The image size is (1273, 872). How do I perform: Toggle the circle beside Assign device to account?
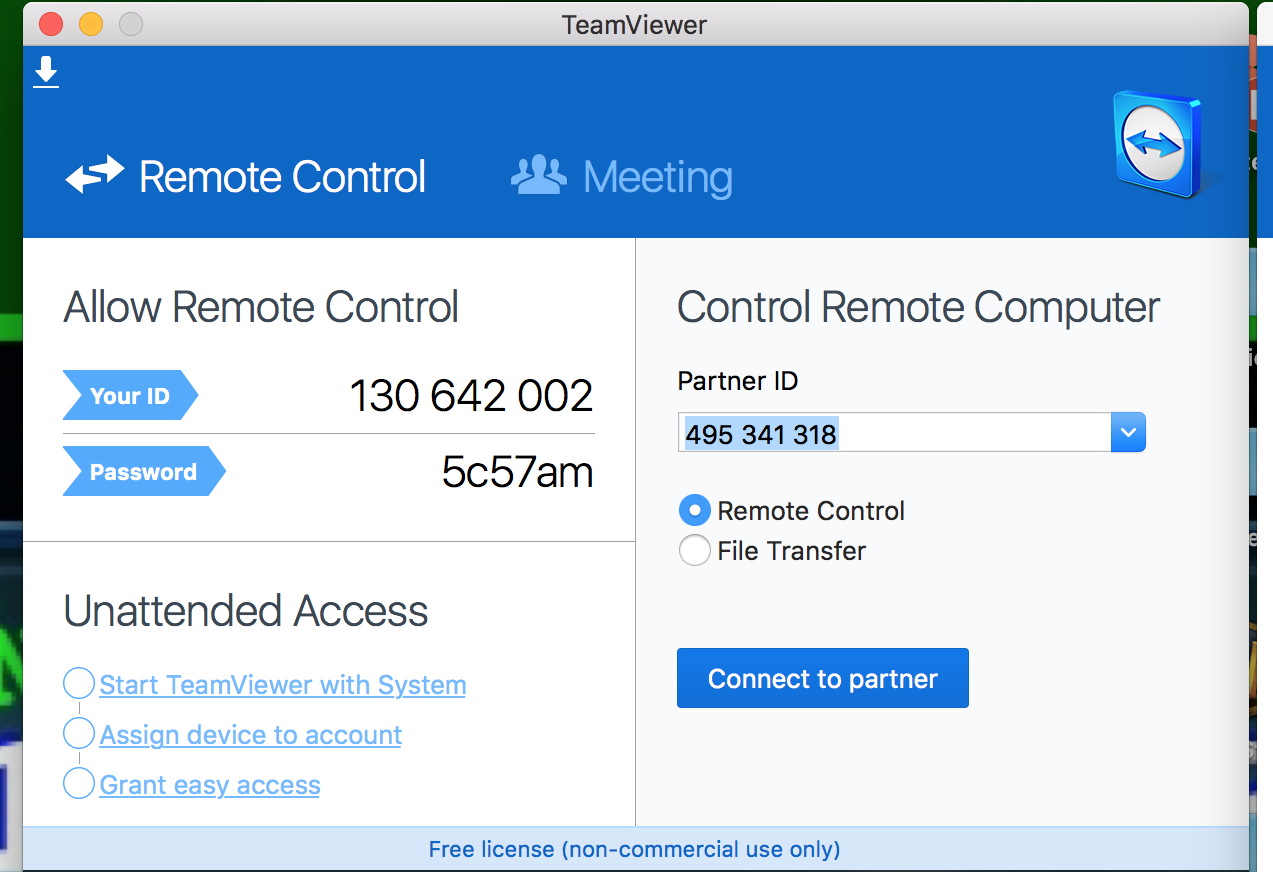(x=79, y=734)
